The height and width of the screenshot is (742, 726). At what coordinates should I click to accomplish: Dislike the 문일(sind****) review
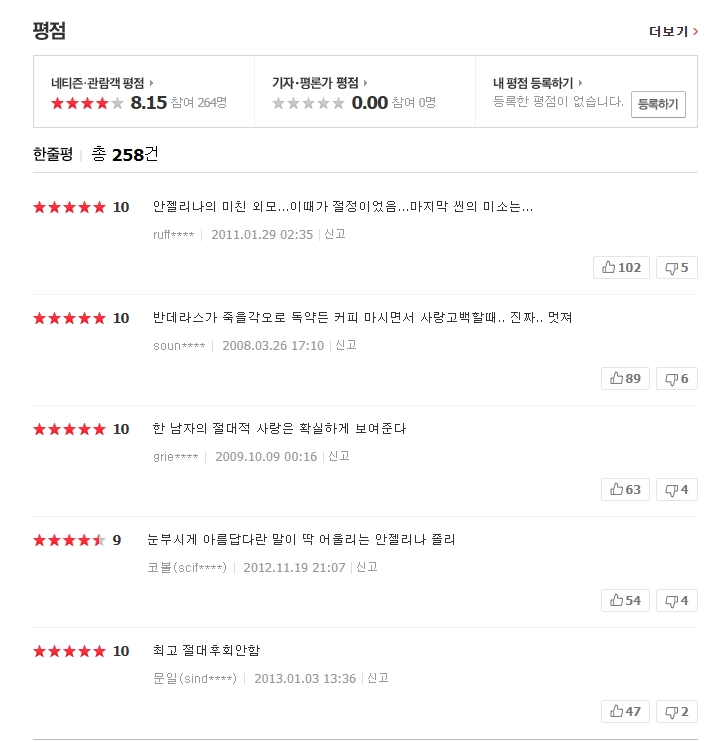coord(677,712)
